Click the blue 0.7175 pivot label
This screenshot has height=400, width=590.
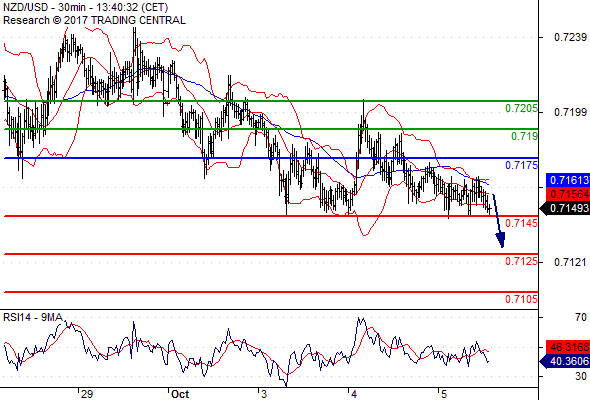point(521,165)
